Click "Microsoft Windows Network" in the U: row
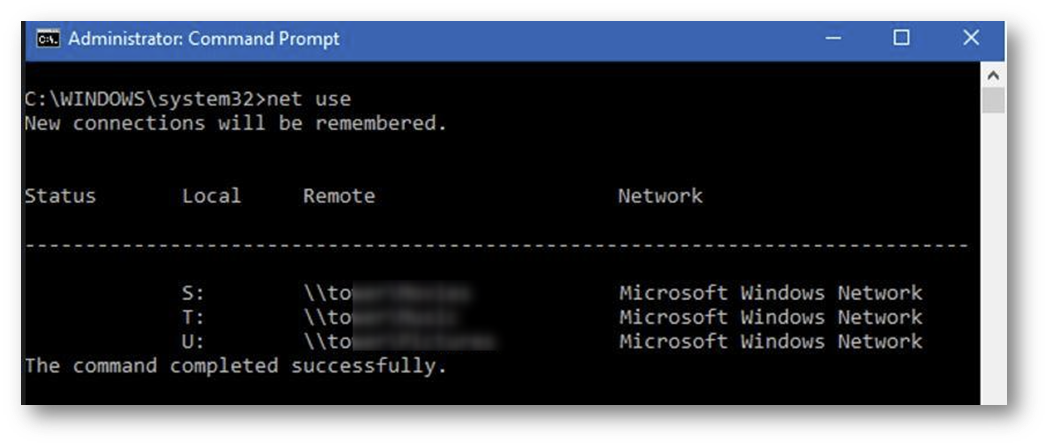This screenshot has width=1049, height=447. tap(770, 341)
